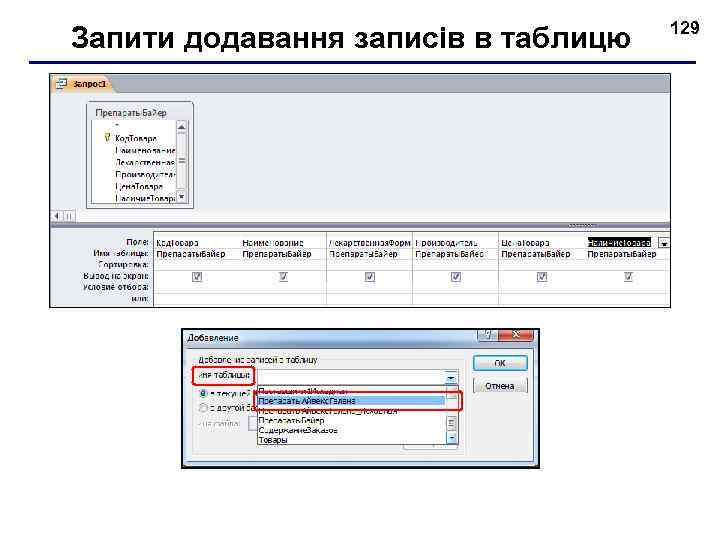720x540 pixels.
Task: Click the yellow primary key icon beside КодТовара
Action: pos(107,137)
